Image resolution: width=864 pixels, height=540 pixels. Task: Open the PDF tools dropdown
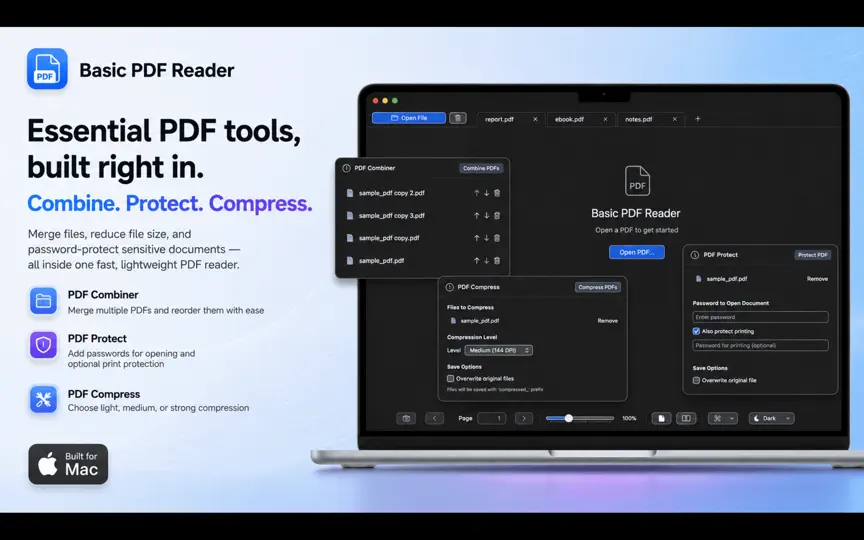(x=722, y=418)
